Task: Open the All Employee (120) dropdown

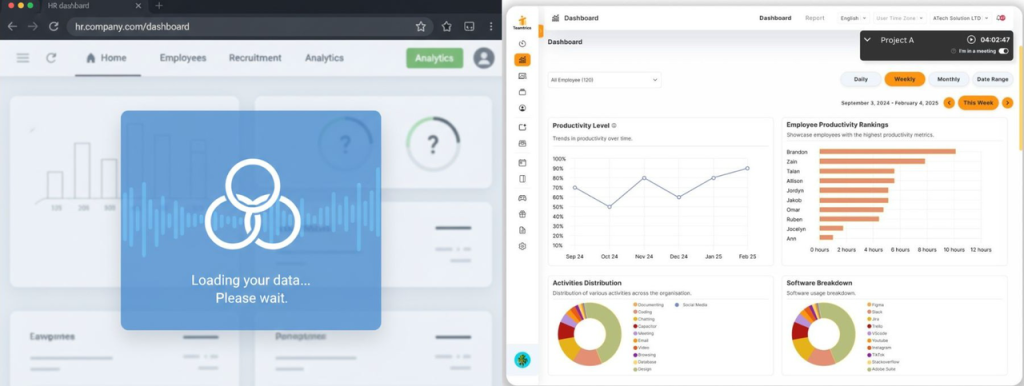Action: point(604,80)
